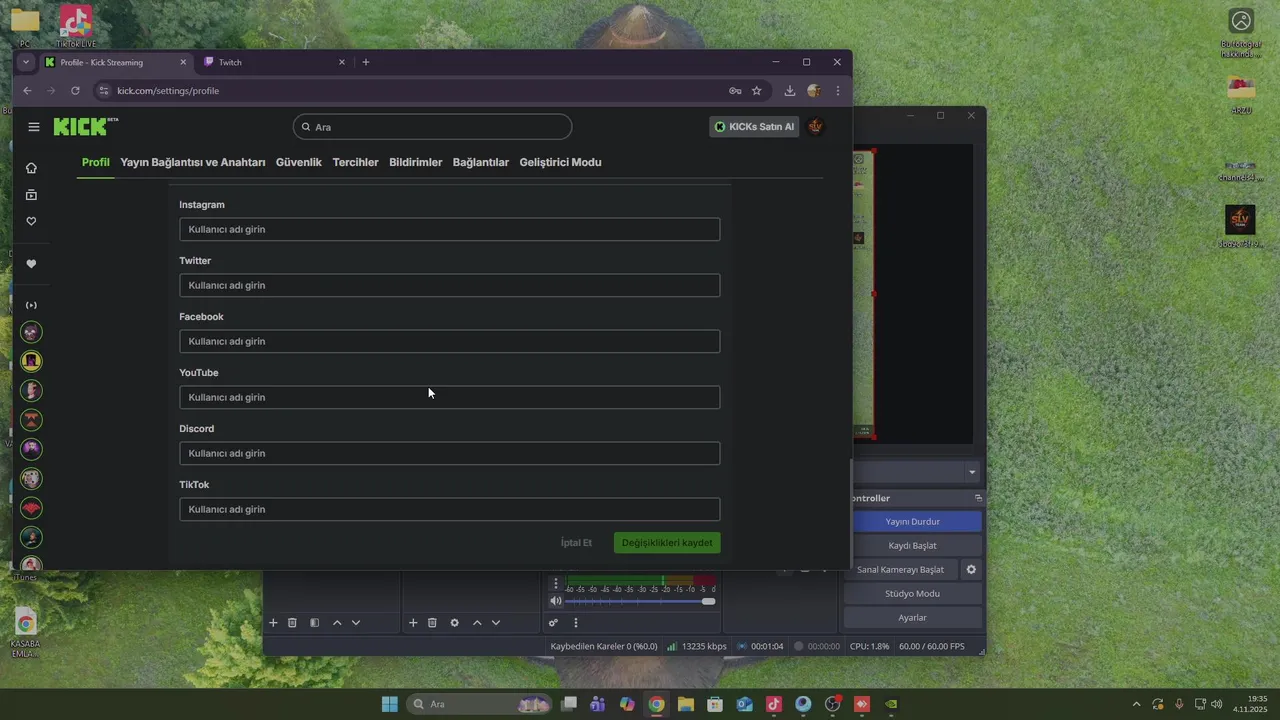Open the Güvenlik tab

[x=299, y=162]
